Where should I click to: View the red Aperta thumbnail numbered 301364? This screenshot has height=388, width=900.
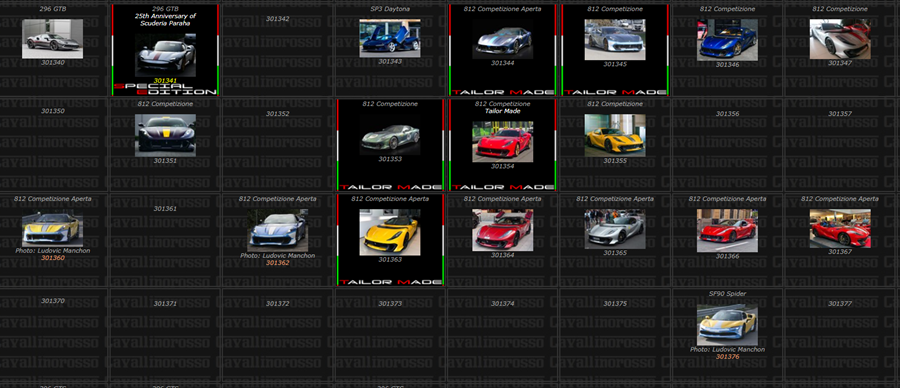pyautogui.click(x=502, y=230)
